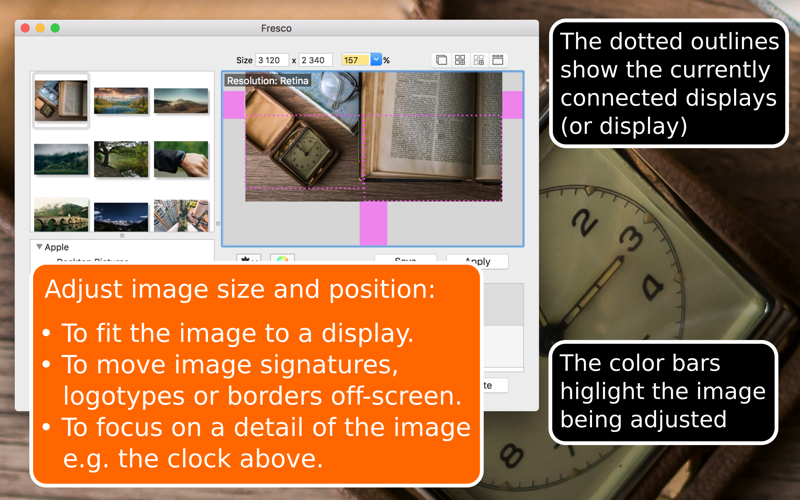Select the clock and book thumbnail
Viewport: 800px width, 500px height.
[x=61, y=100]
